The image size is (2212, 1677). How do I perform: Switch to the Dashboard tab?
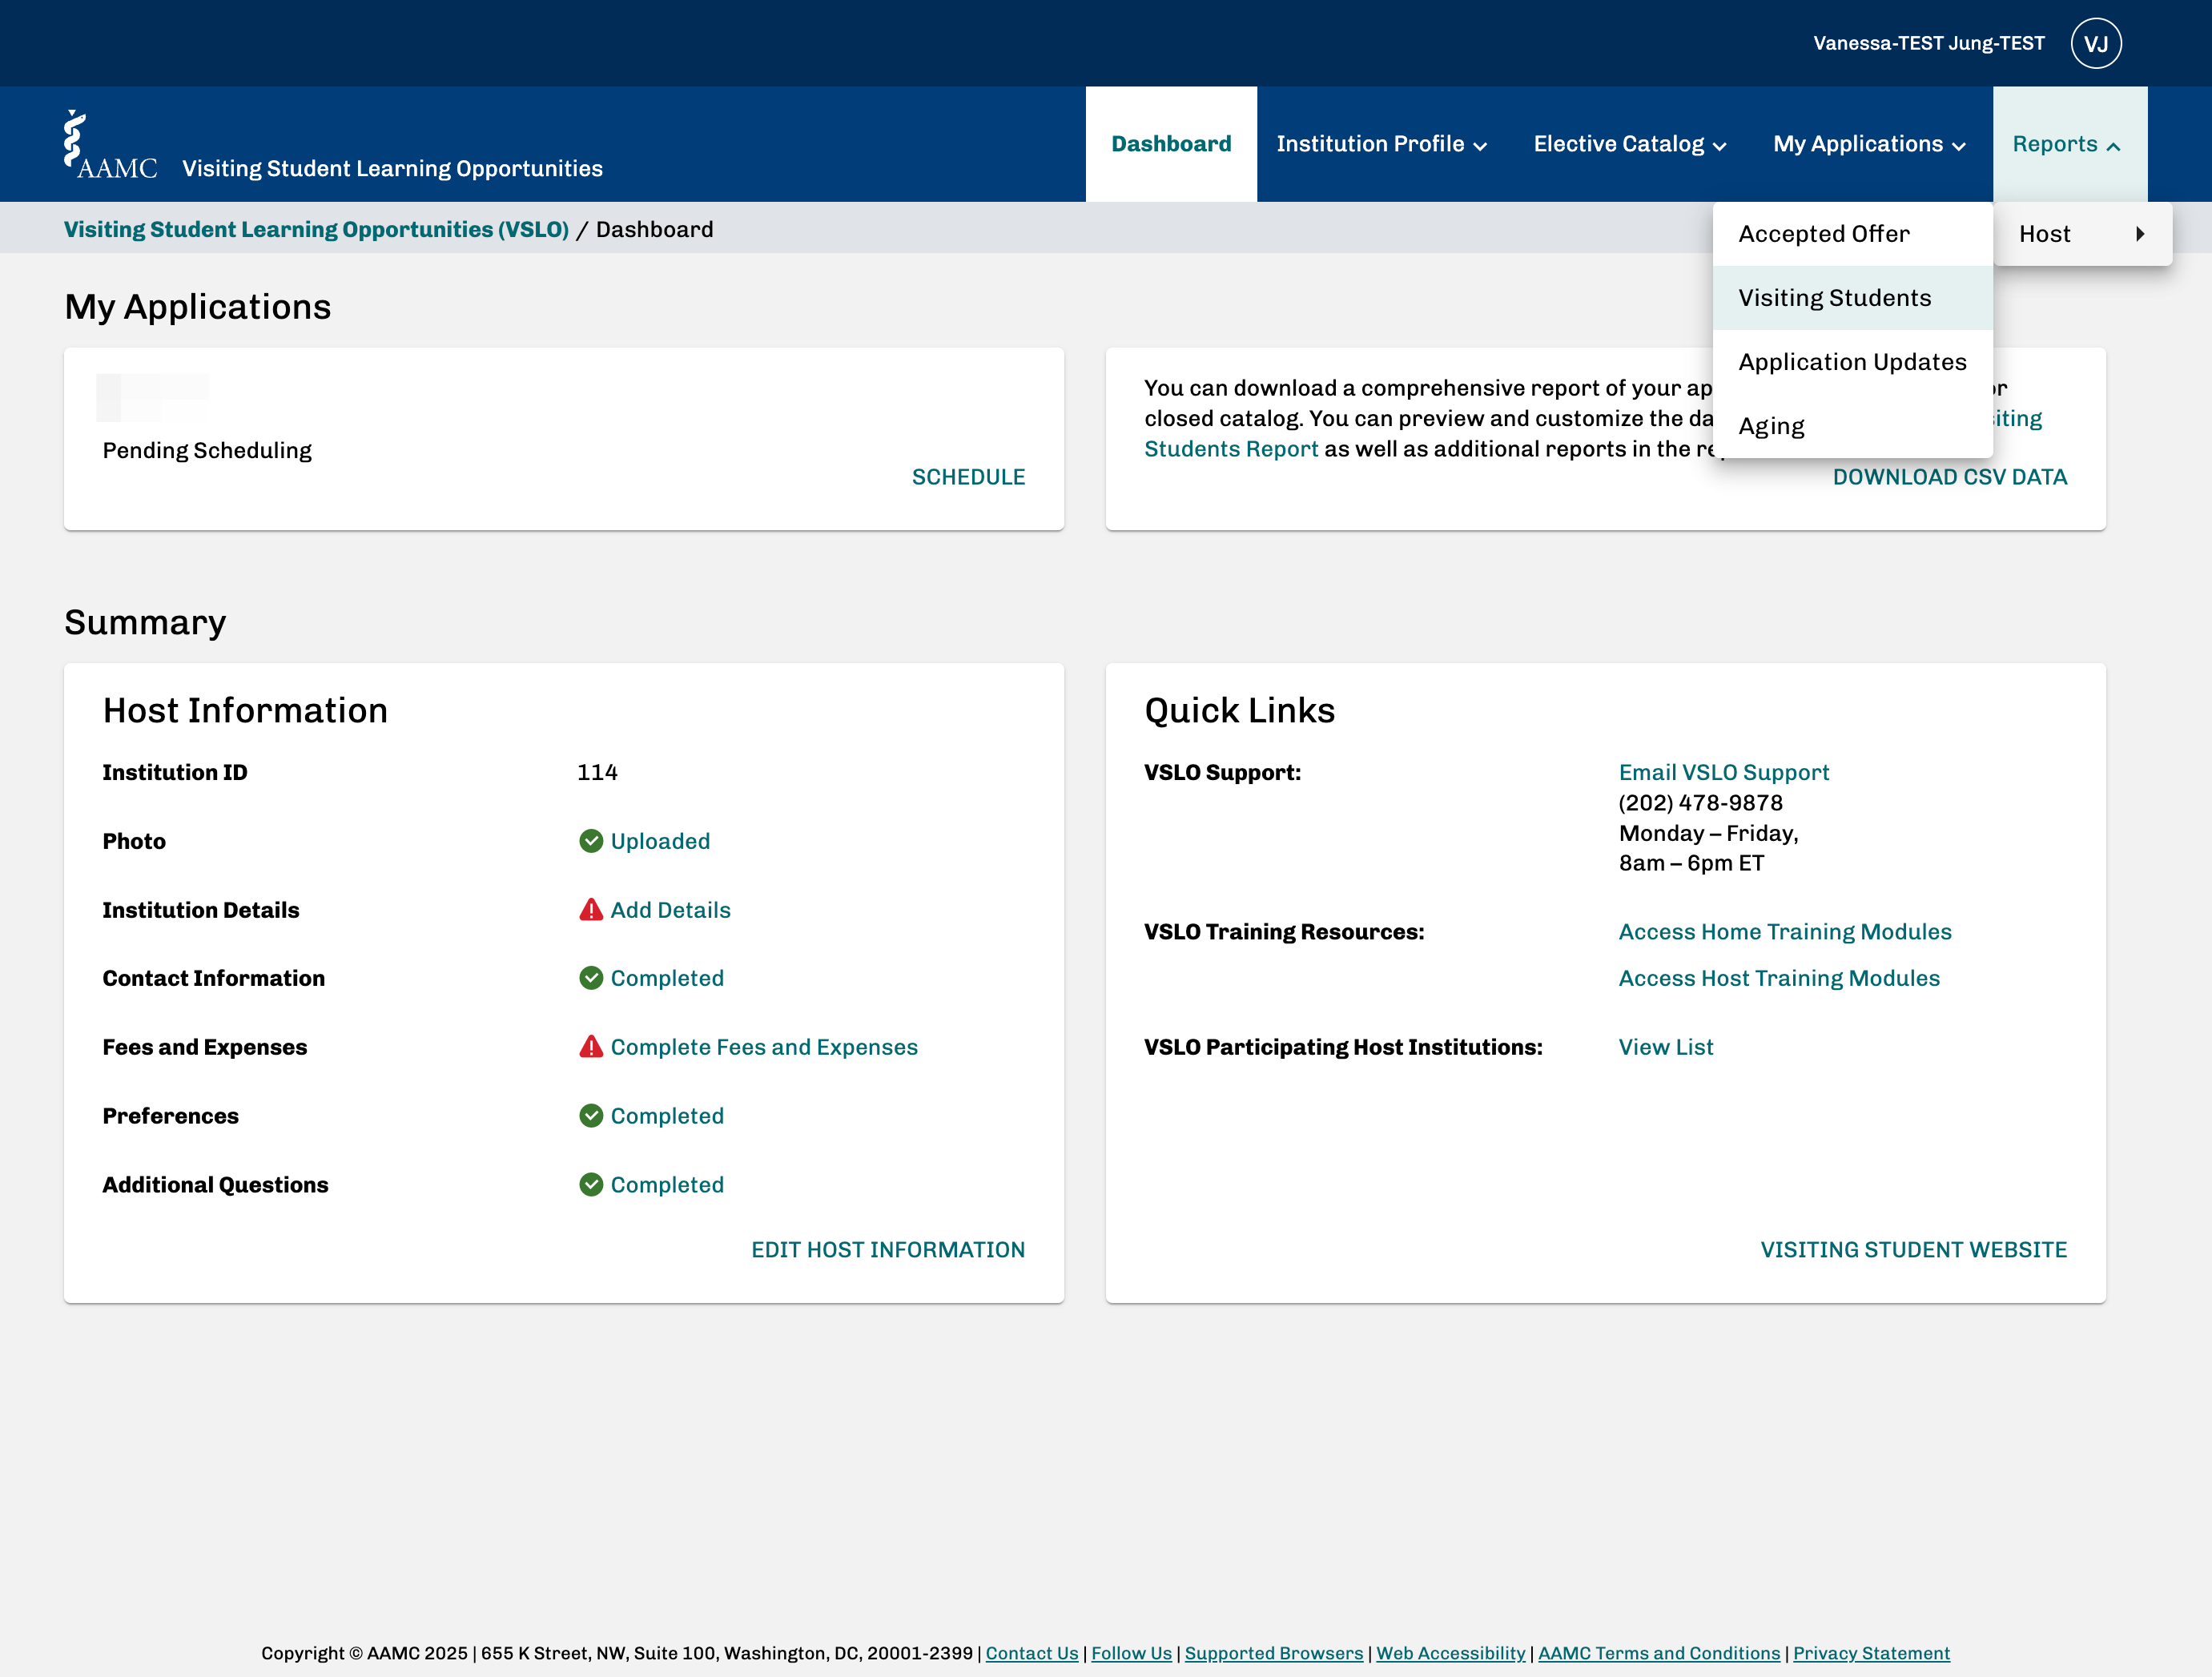coord(1171,144)
